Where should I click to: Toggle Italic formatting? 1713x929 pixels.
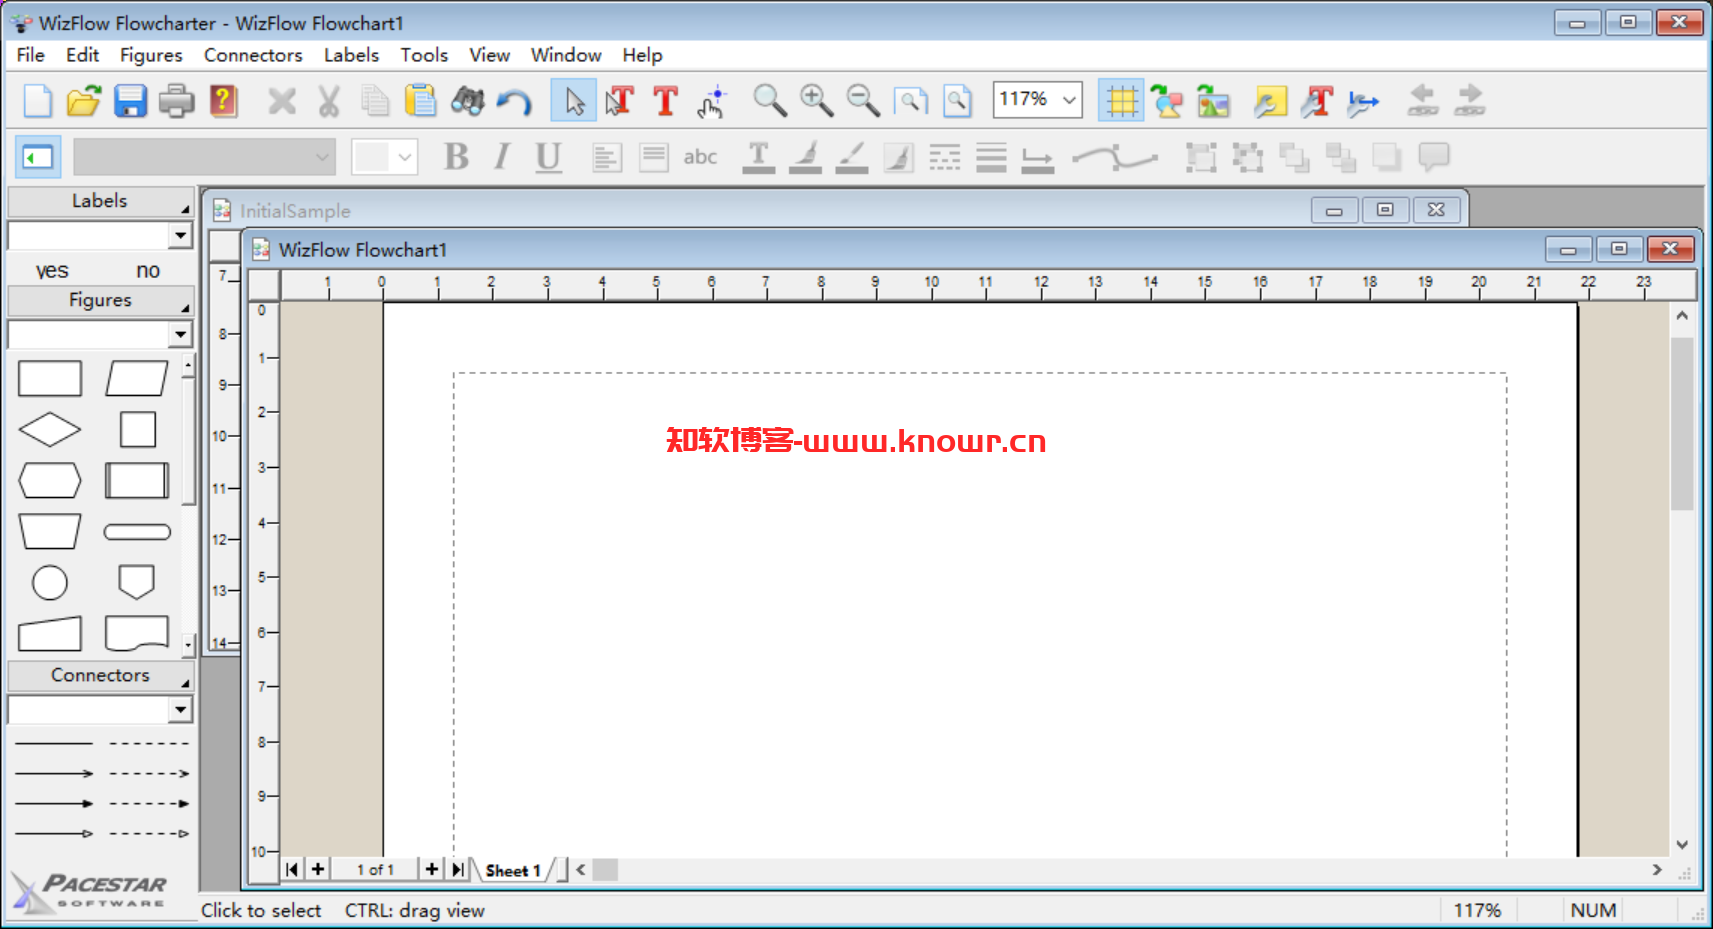502,157
